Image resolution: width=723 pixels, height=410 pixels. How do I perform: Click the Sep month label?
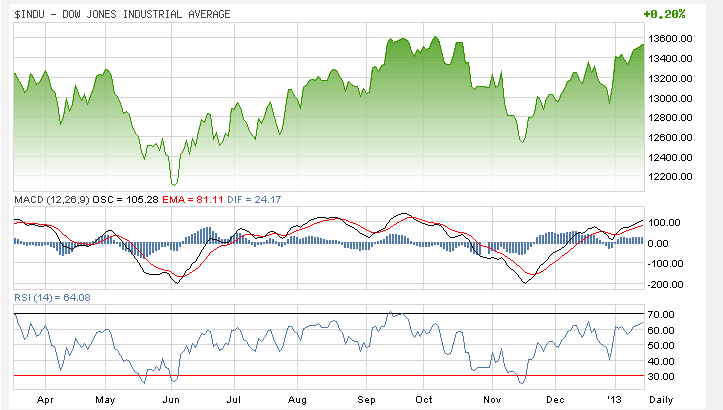(x=367, y=400)
